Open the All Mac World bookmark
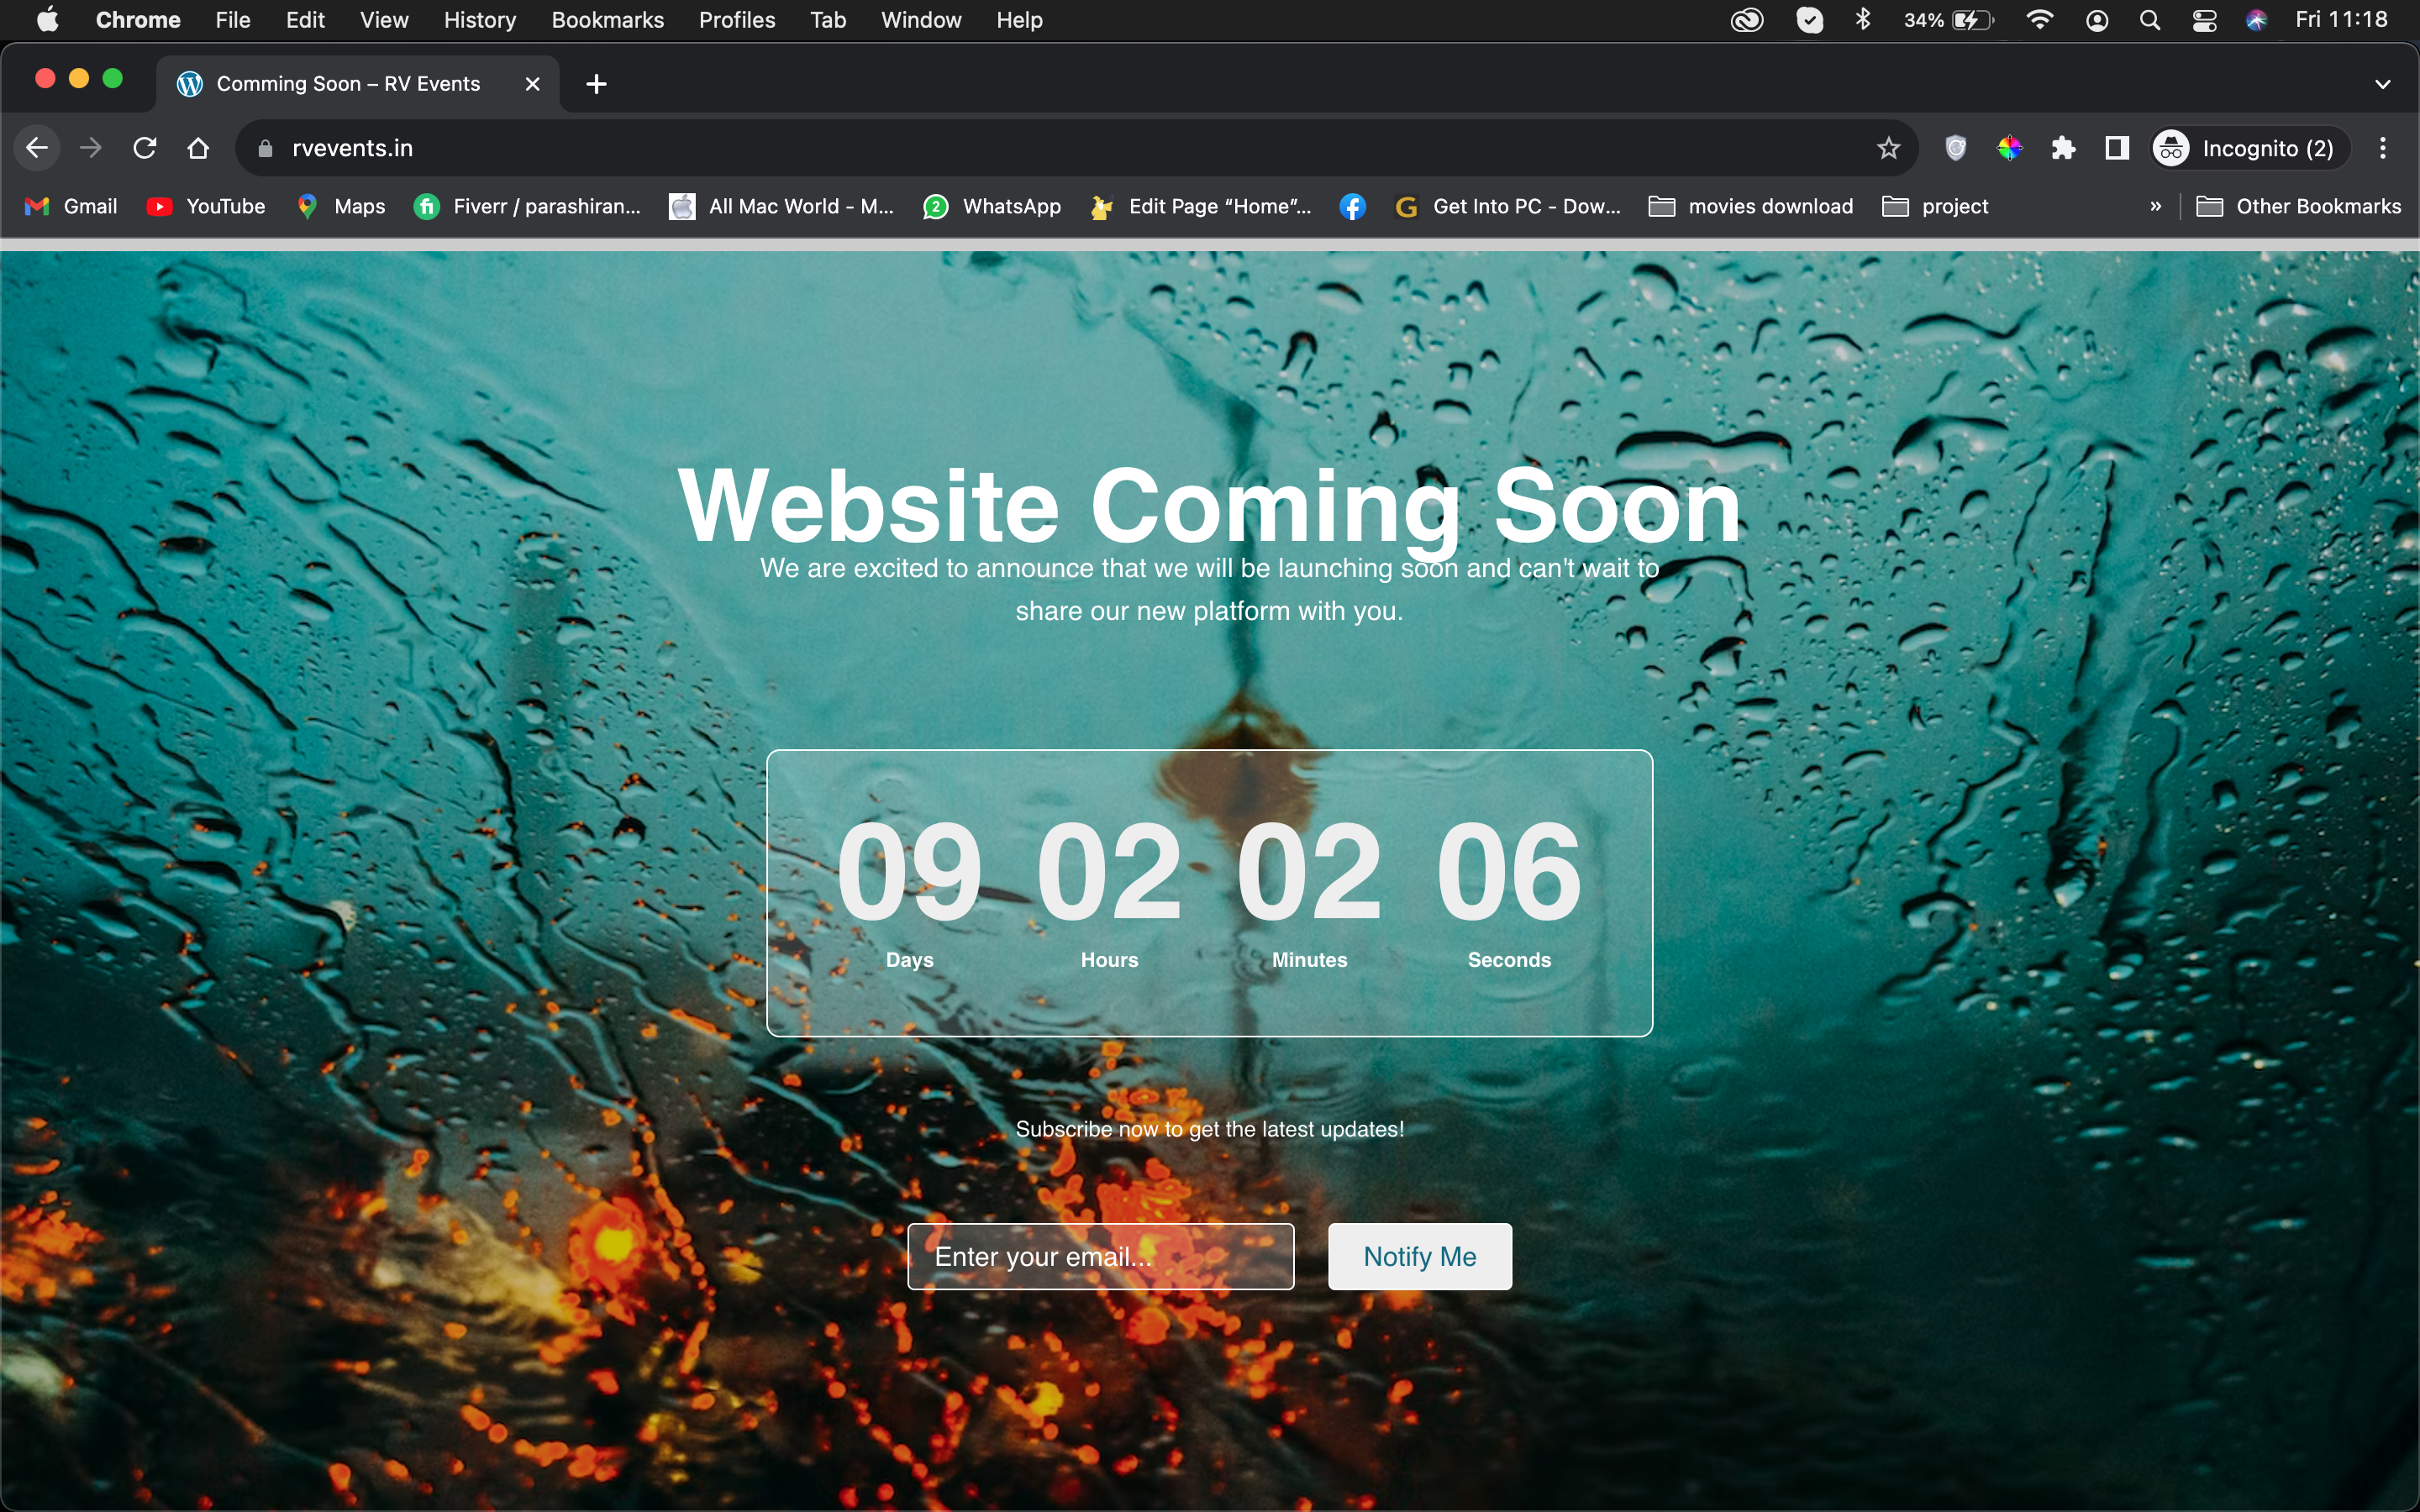Viewport: 2420px width, 1512px height. click(781, 206)
